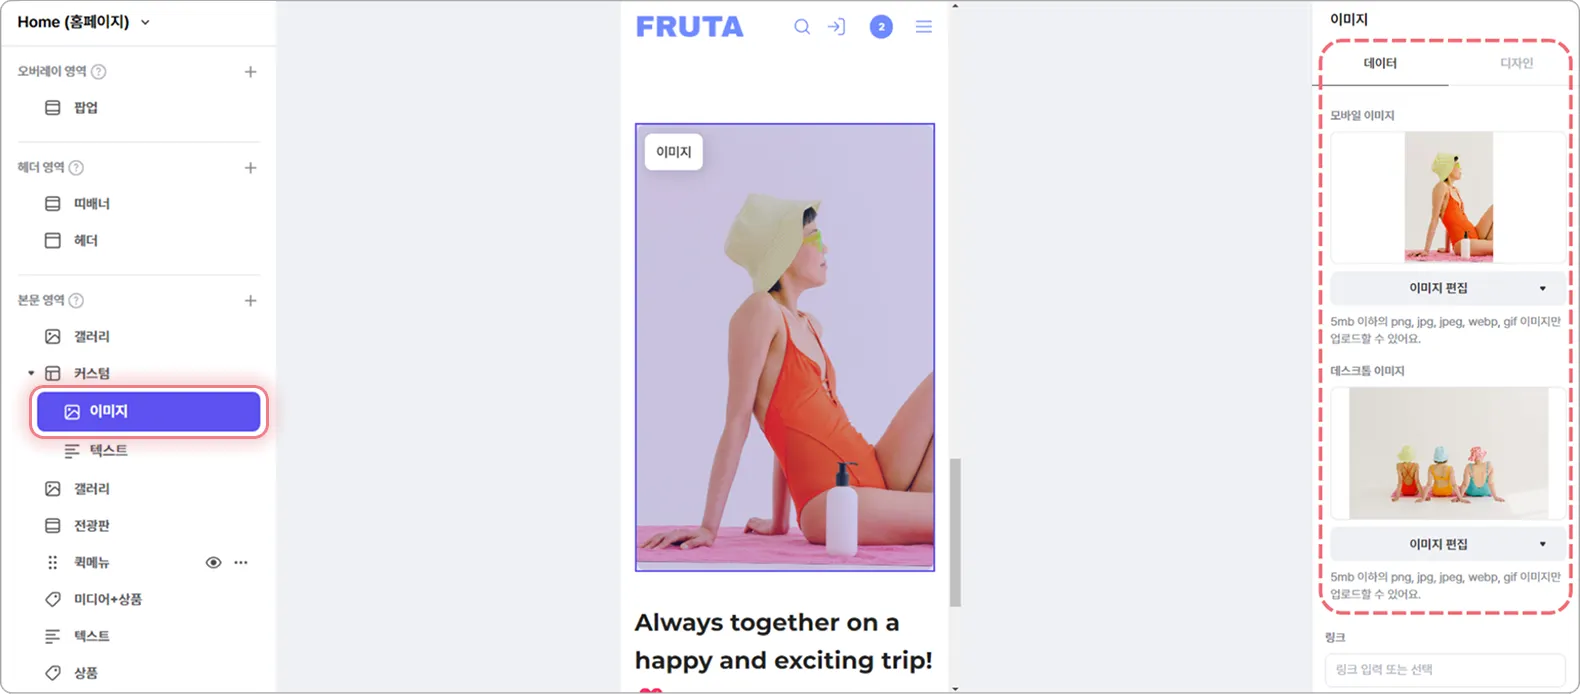This screenshot has width=1580, height=694.
Task: Click the 모바일 이미지 thumbnail preview
Action: click(1447, 197)
